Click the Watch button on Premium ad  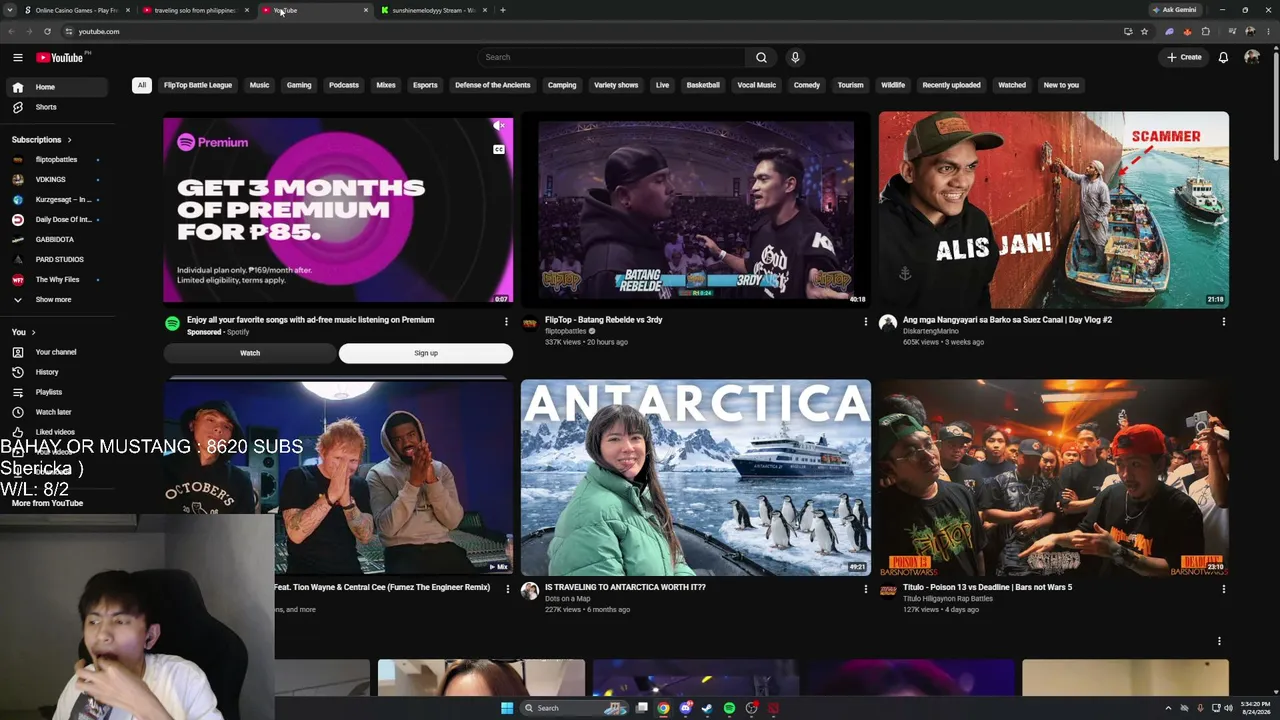coord(250,353)
